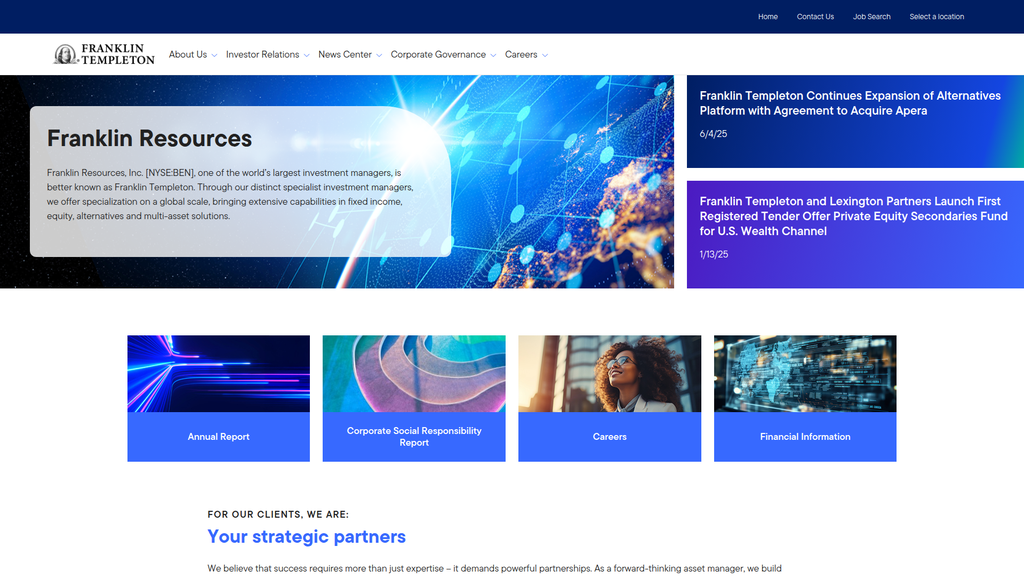Click the 6/4/25 news date
This screenshot has width=1024, height=576.
[713, 134]
